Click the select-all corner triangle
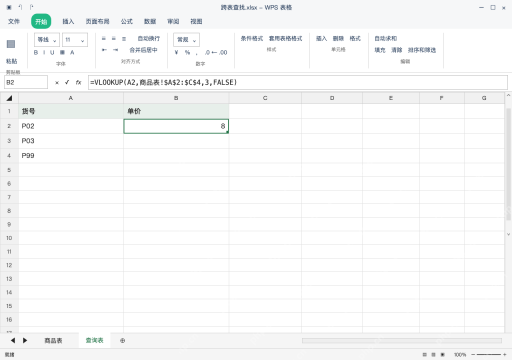Viewport: 512px width, 360px height. coord(9,98)
